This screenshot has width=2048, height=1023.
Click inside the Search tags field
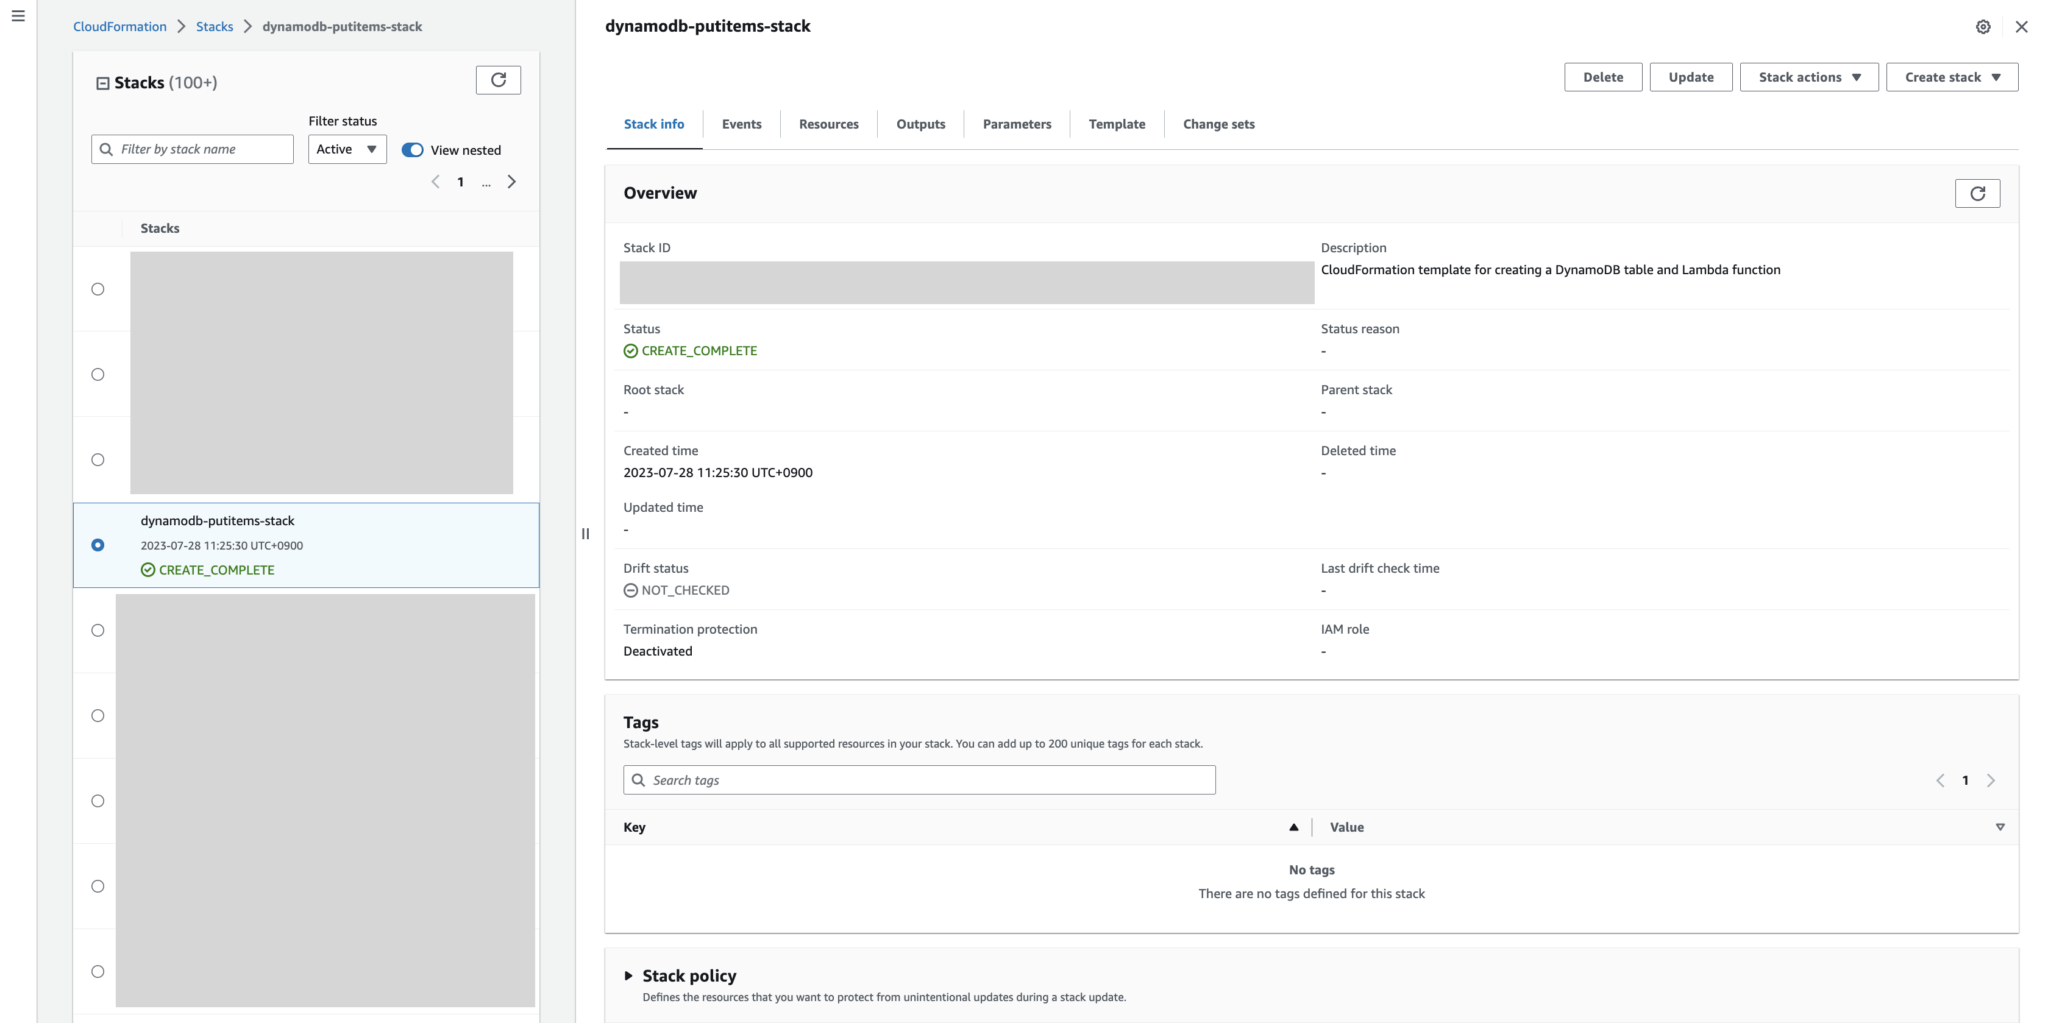click(x=918, y=779)
